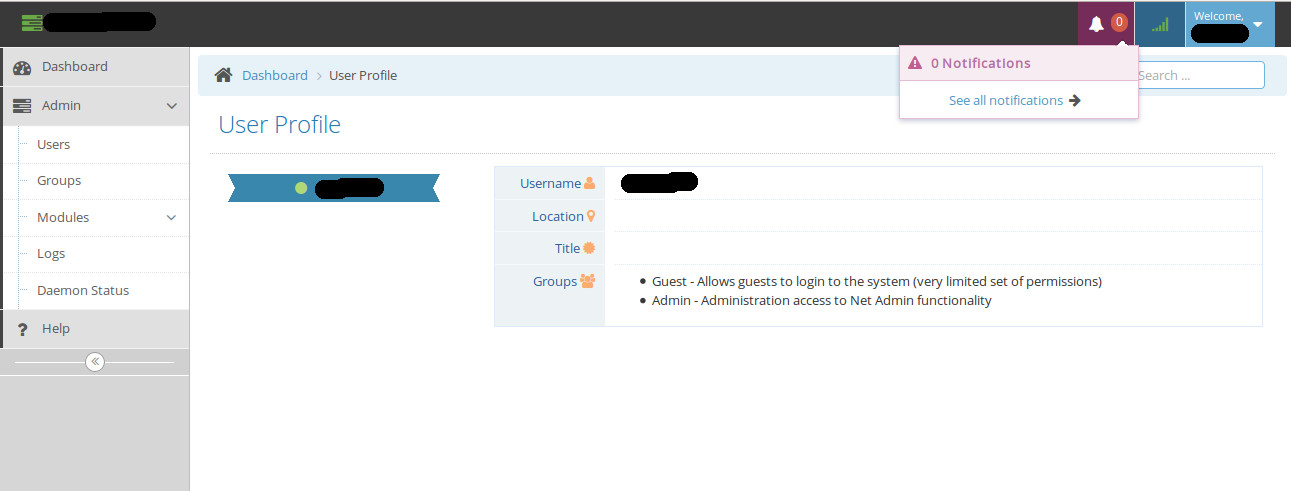The image size is (1291, 491).
Task: Expand the Modules submenu chevron
Action: pyautogui.click(x=171, y=218)
